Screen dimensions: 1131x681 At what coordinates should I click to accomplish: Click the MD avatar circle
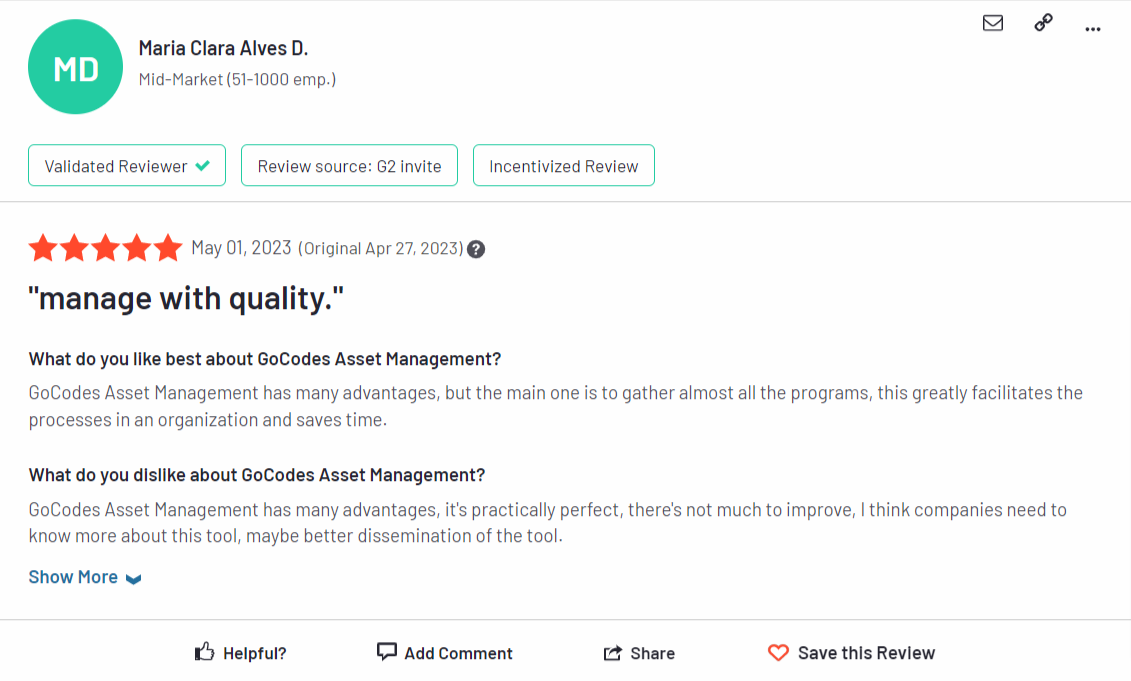75,66
